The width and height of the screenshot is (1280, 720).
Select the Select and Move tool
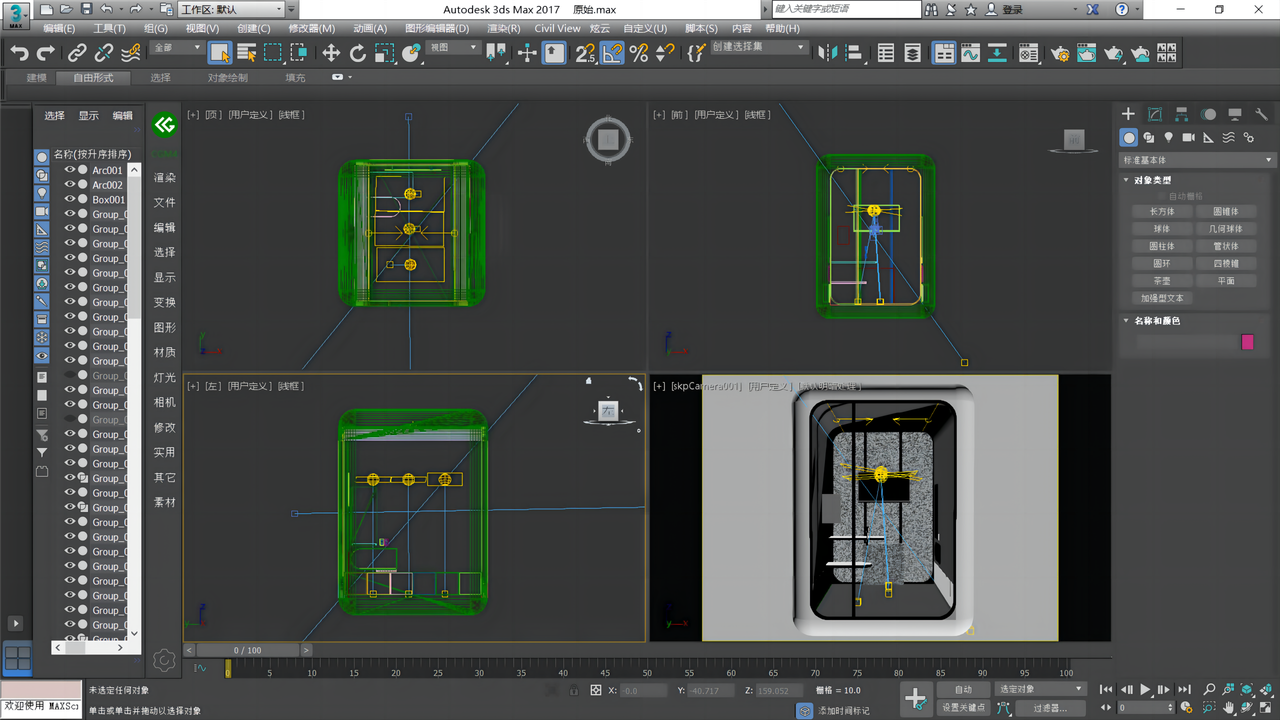tap(331, 53)
